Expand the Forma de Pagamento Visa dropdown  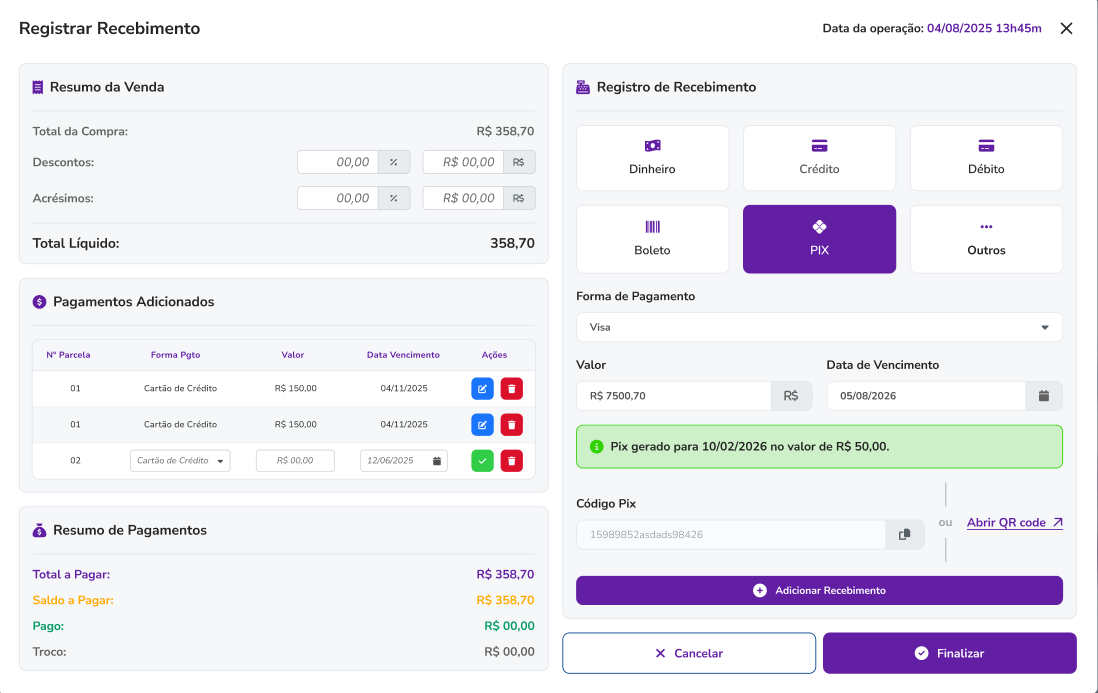coord(1044,327)
